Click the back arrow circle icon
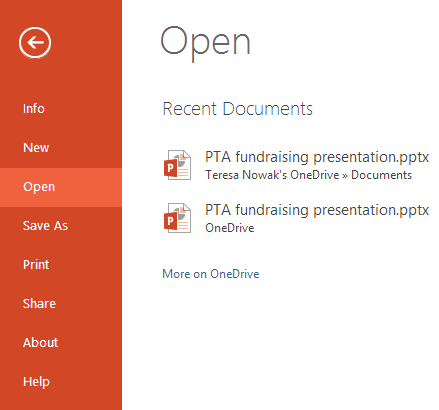439x410 pixels. pos(35,43)
